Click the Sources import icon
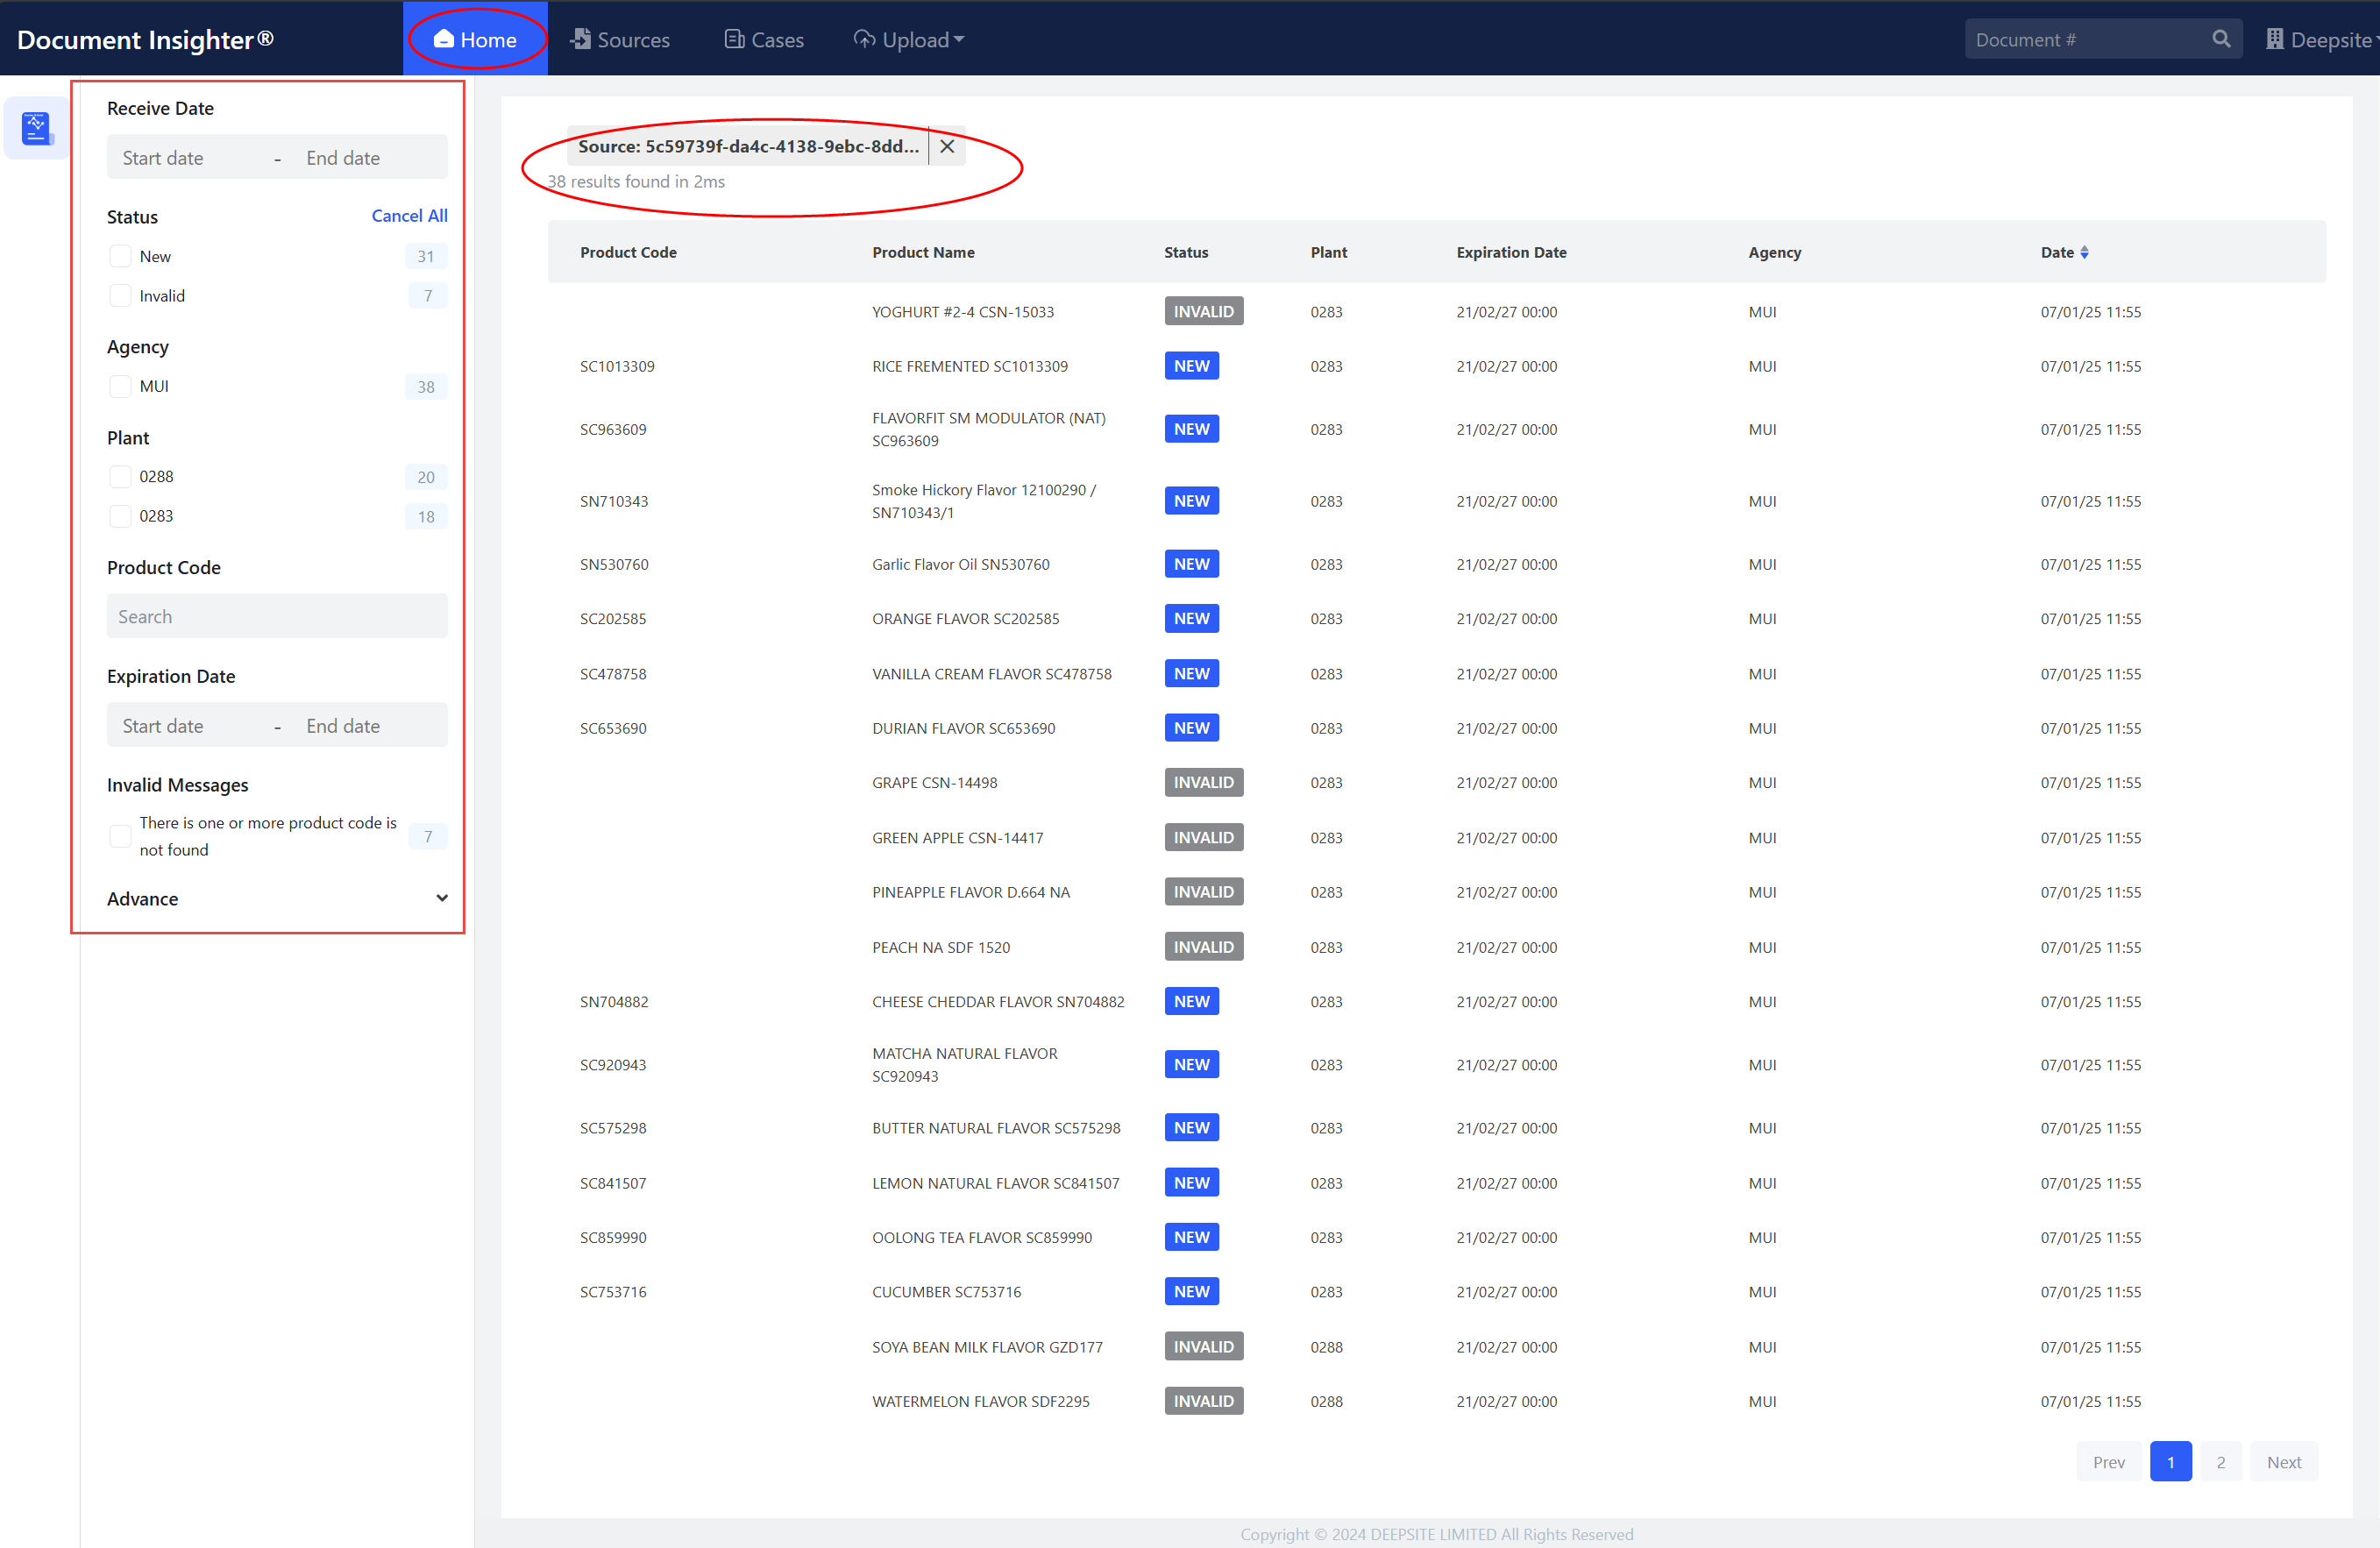The height and width of the screenshot is (1548, 2380). [580, 39]
